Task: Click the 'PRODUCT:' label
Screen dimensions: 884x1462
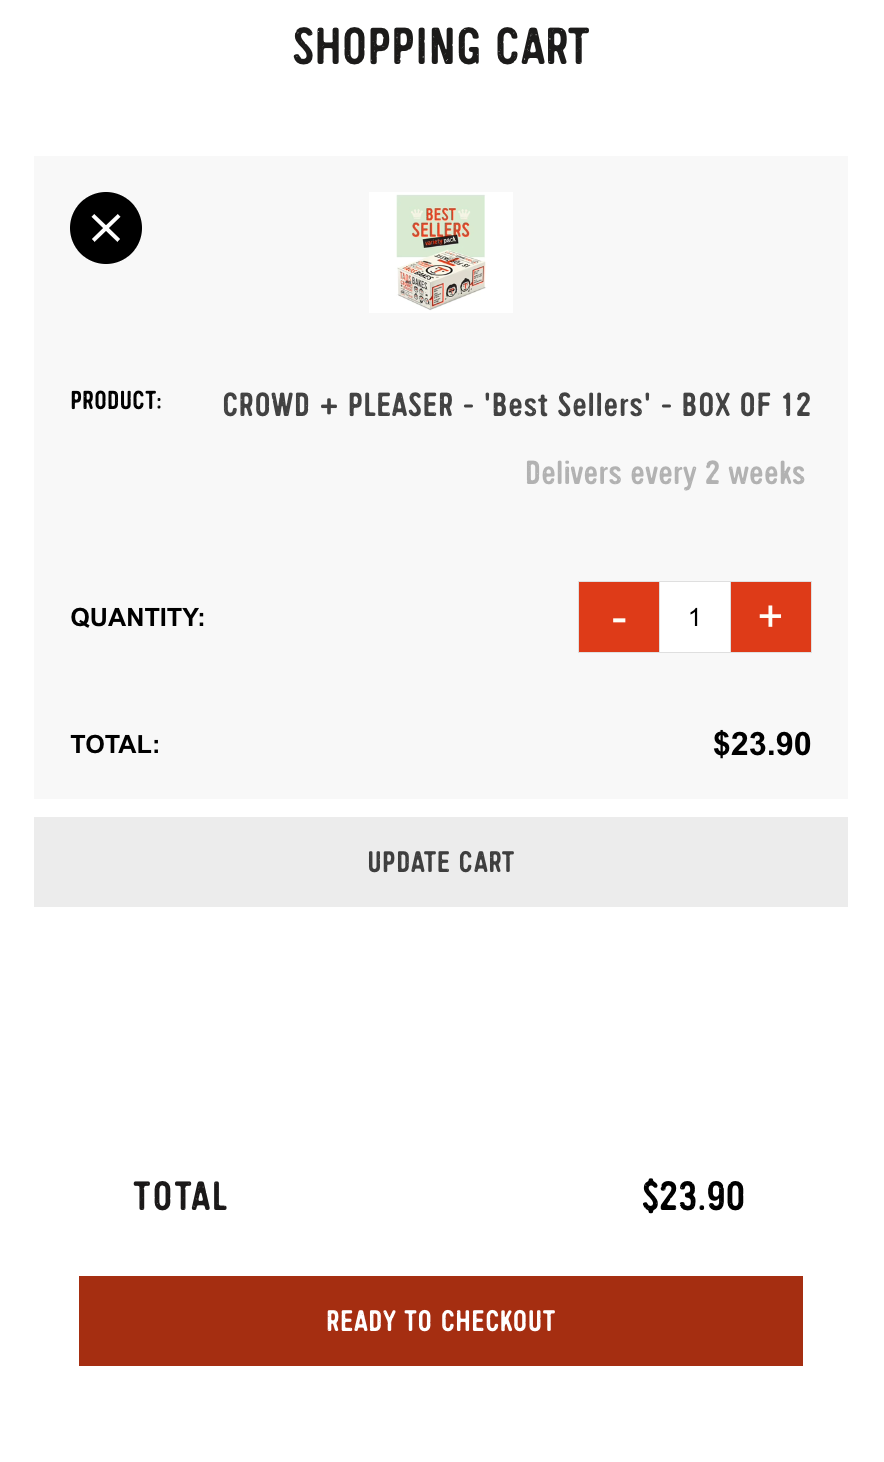Action: [x=116, y=401]
